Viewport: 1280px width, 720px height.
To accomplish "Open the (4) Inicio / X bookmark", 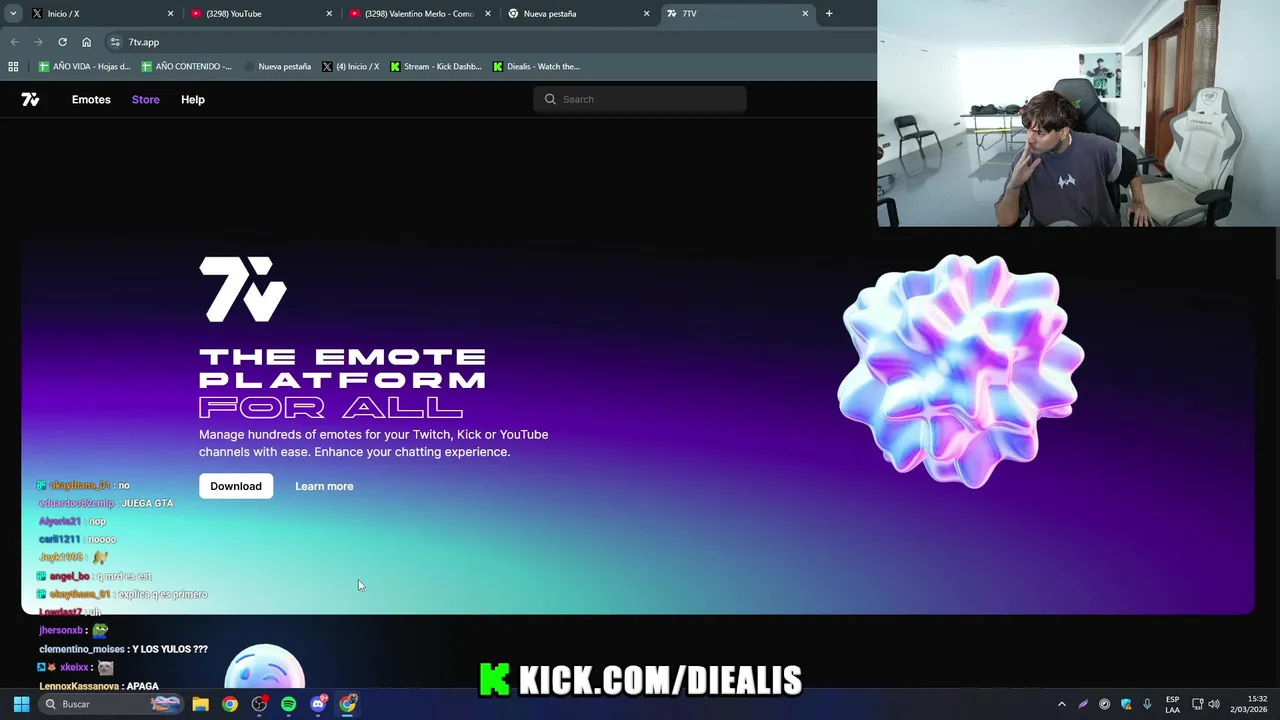I will click(x=351, y=67).
